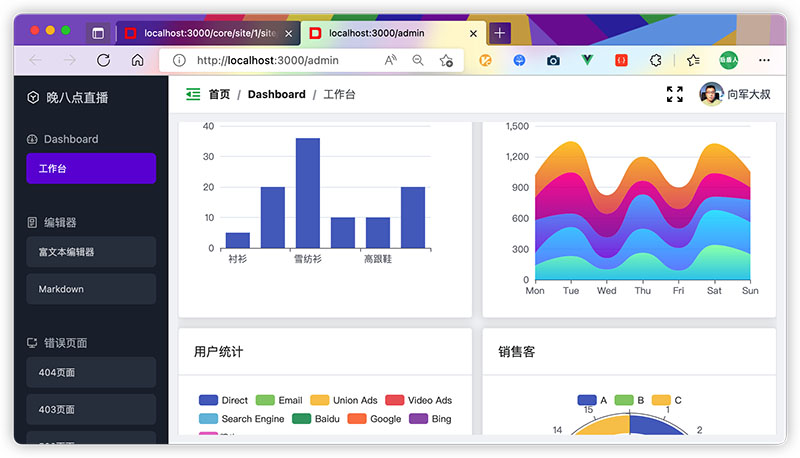Go to 首页 breadcrumb link
800x458 pixels.
(x=219, y=94)
